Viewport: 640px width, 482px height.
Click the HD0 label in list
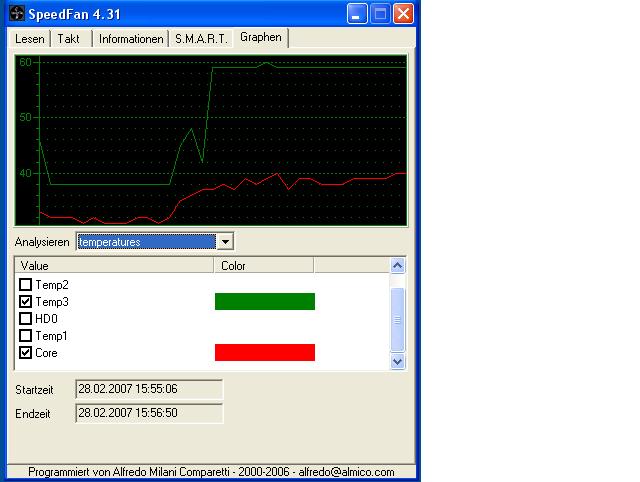tap(46, 318)
